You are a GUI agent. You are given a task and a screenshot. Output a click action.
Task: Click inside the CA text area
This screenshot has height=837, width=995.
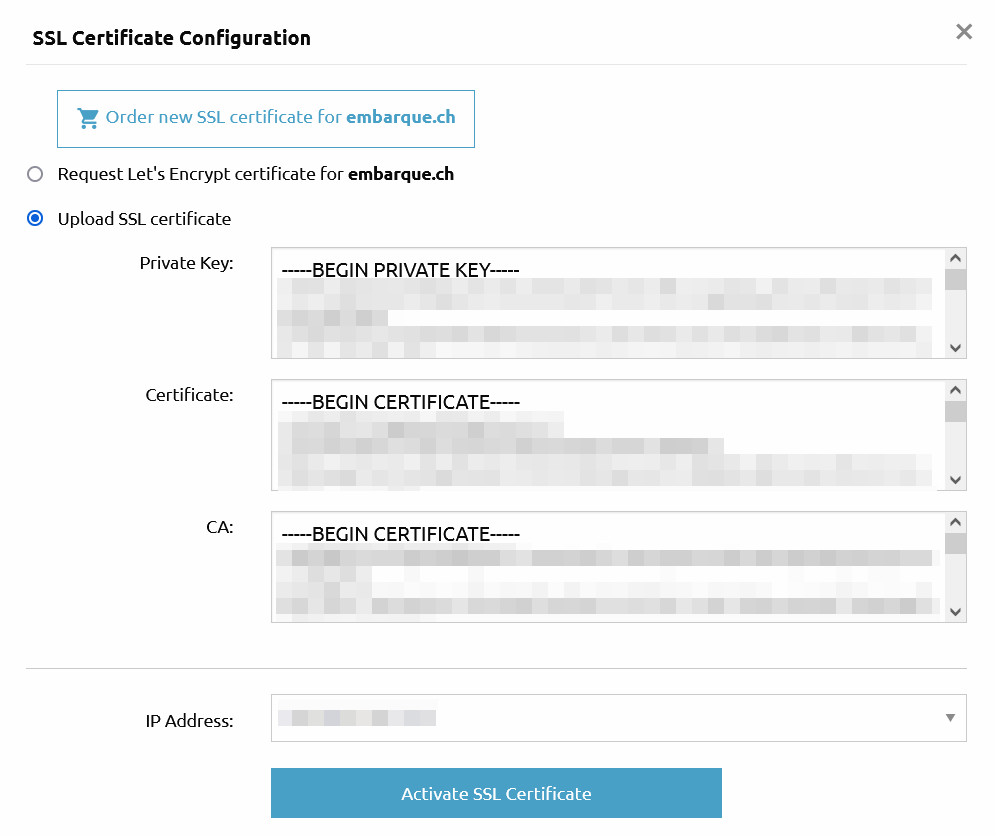[x=609, y=567]
